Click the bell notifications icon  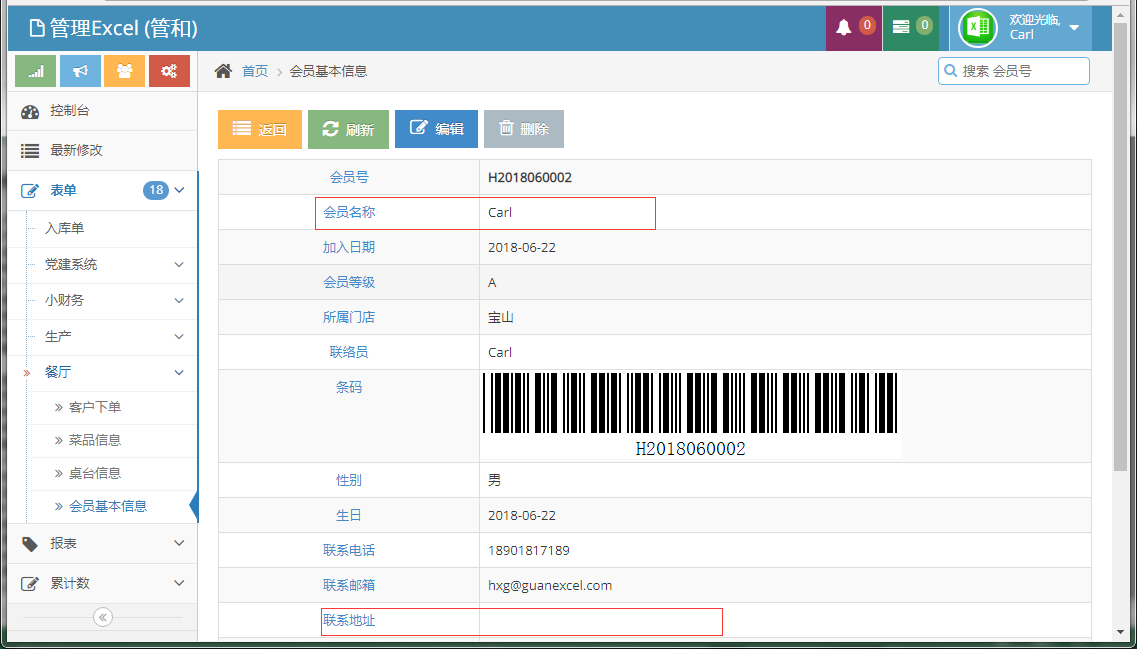(x=843, y=28)
